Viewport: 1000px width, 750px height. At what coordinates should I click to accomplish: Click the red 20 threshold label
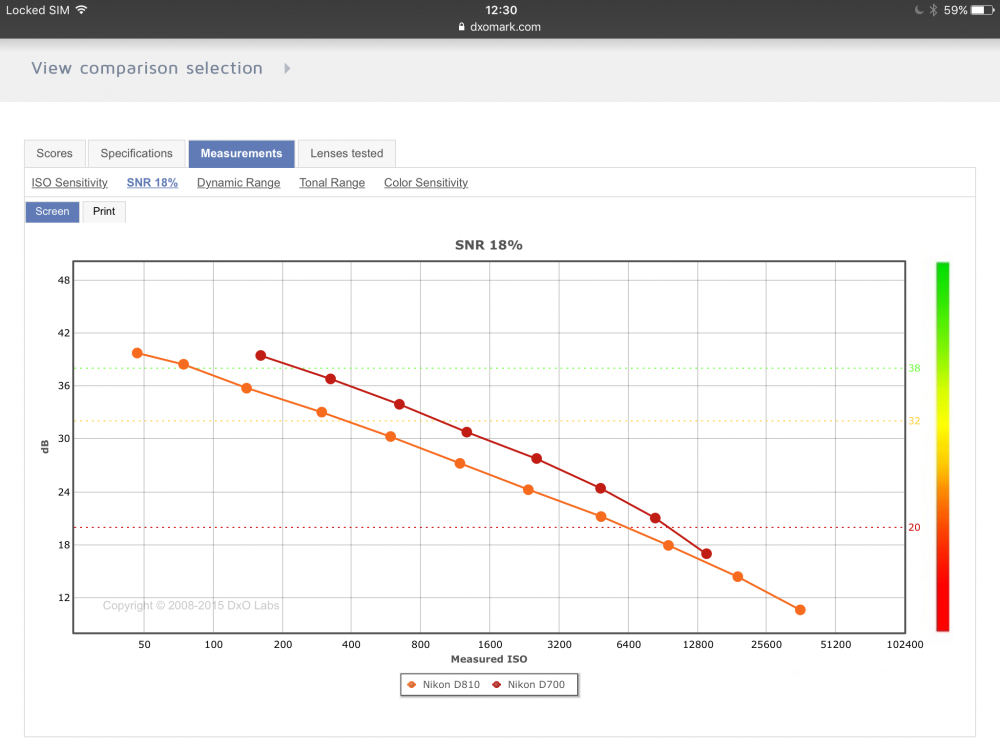click(x=914, y=527)
